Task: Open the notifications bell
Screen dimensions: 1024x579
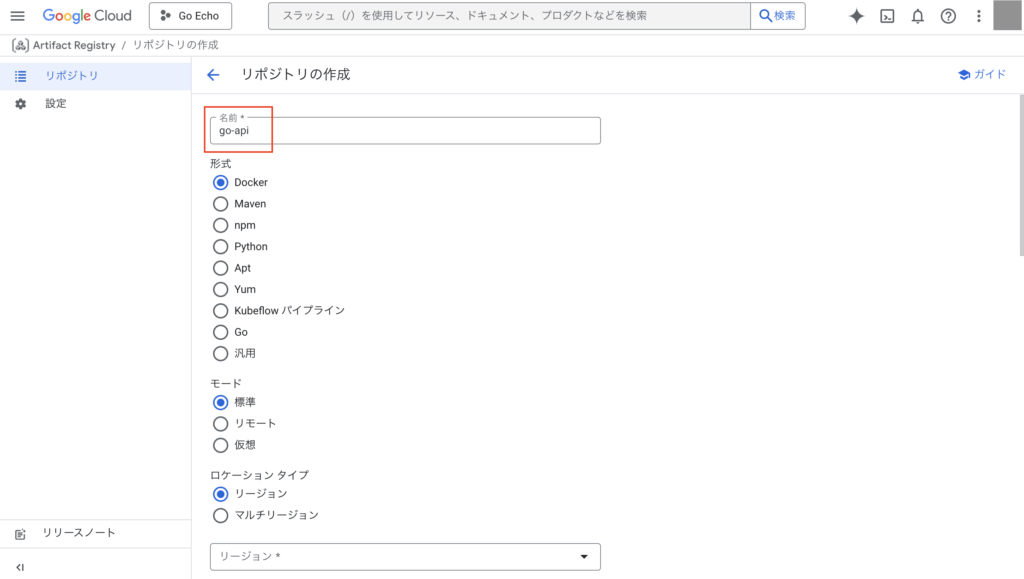Action: tap(917, 16)
